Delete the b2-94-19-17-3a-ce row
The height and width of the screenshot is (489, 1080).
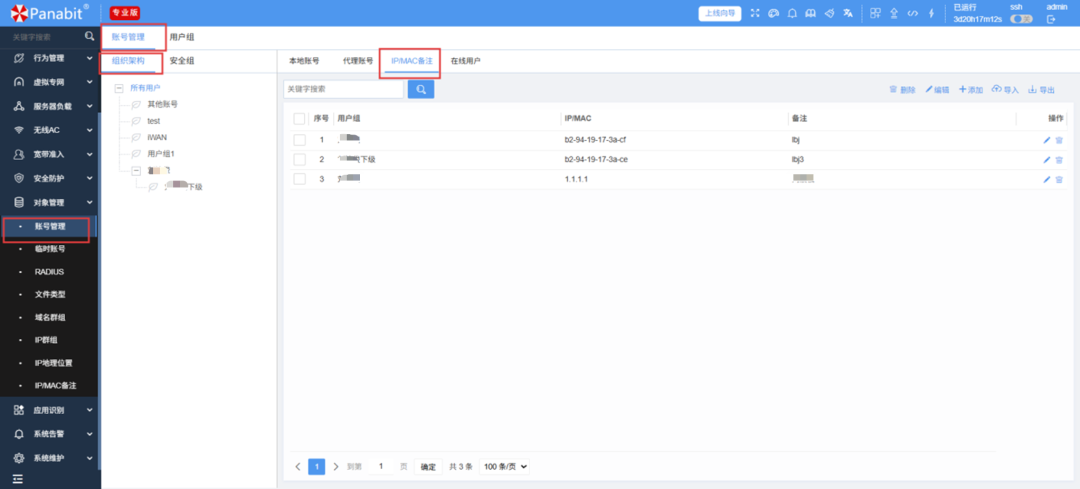(x=1059, y=160)
